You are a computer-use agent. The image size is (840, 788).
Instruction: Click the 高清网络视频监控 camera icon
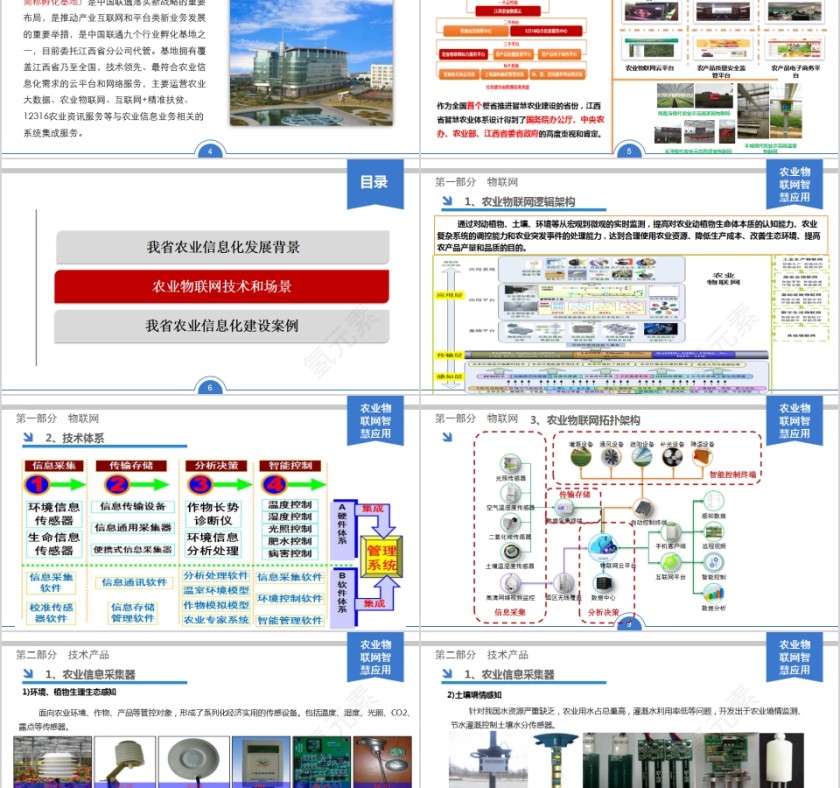tap(512, 582)
